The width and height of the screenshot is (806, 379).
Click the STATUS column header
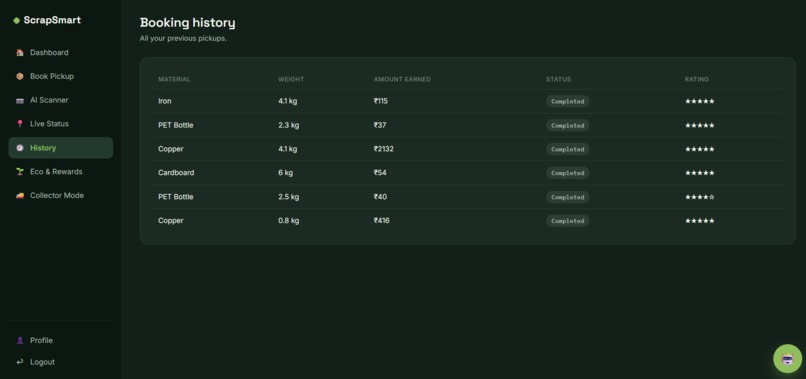pos(558,79)
